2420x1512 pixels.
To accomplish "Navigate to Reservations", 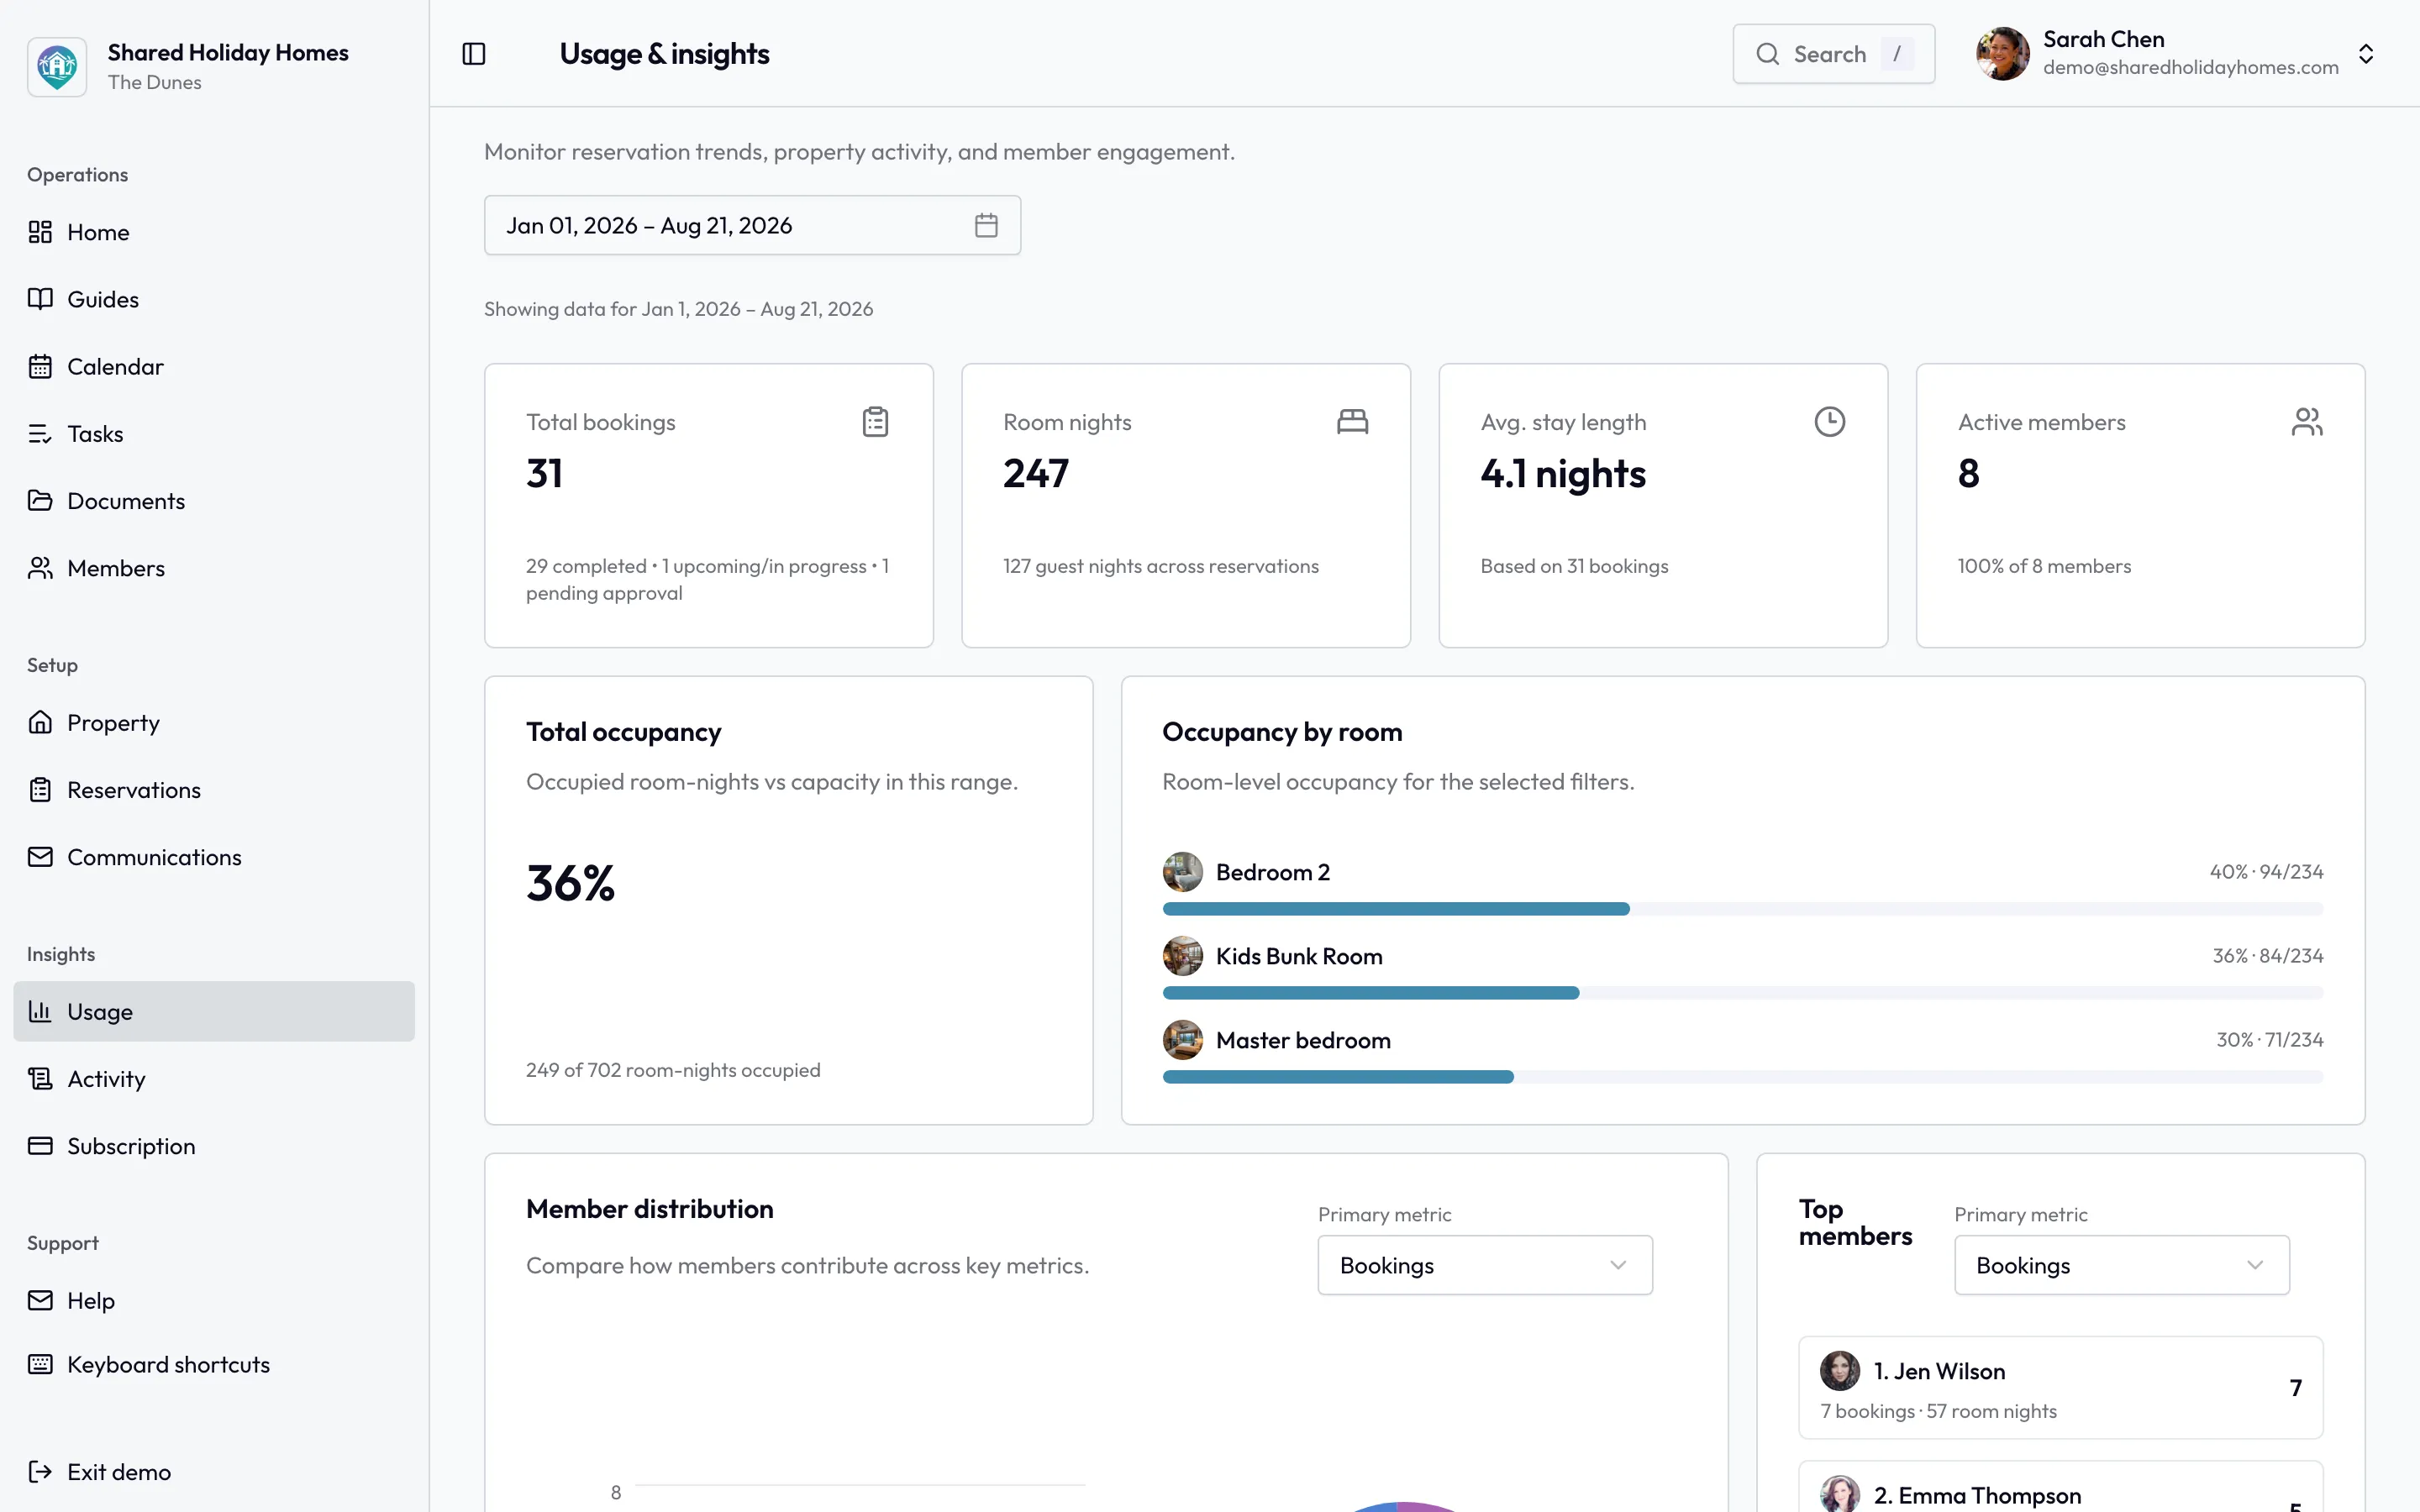I will 214,790.
